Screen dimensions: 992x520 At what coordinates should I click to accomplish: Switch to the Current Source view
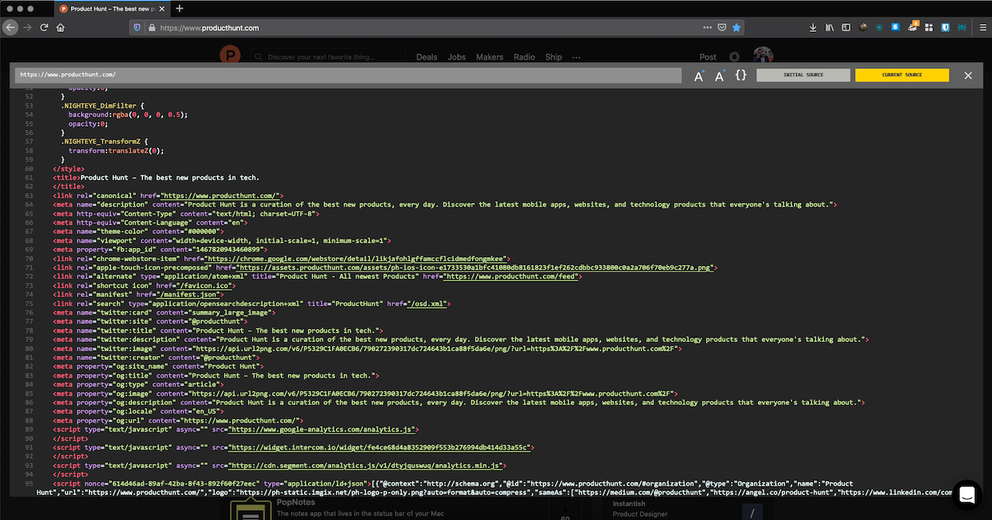coord(902,75)
